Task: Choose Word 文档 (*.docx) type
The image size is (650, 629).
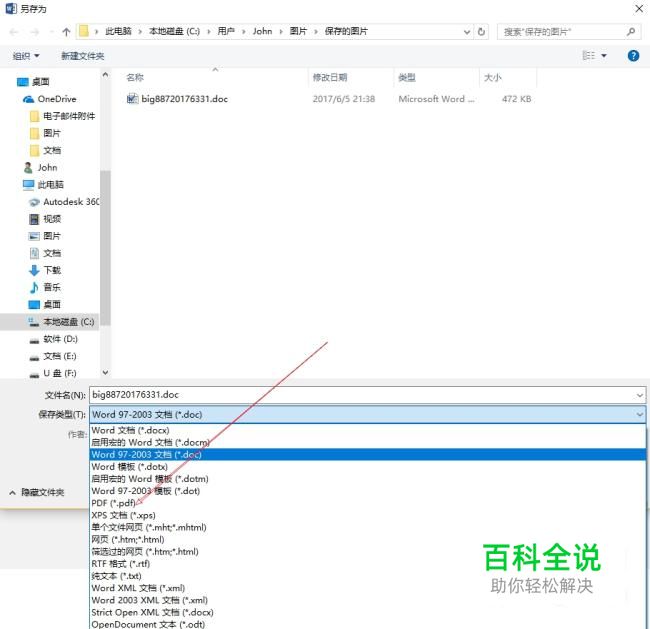Action: point(368,430)
